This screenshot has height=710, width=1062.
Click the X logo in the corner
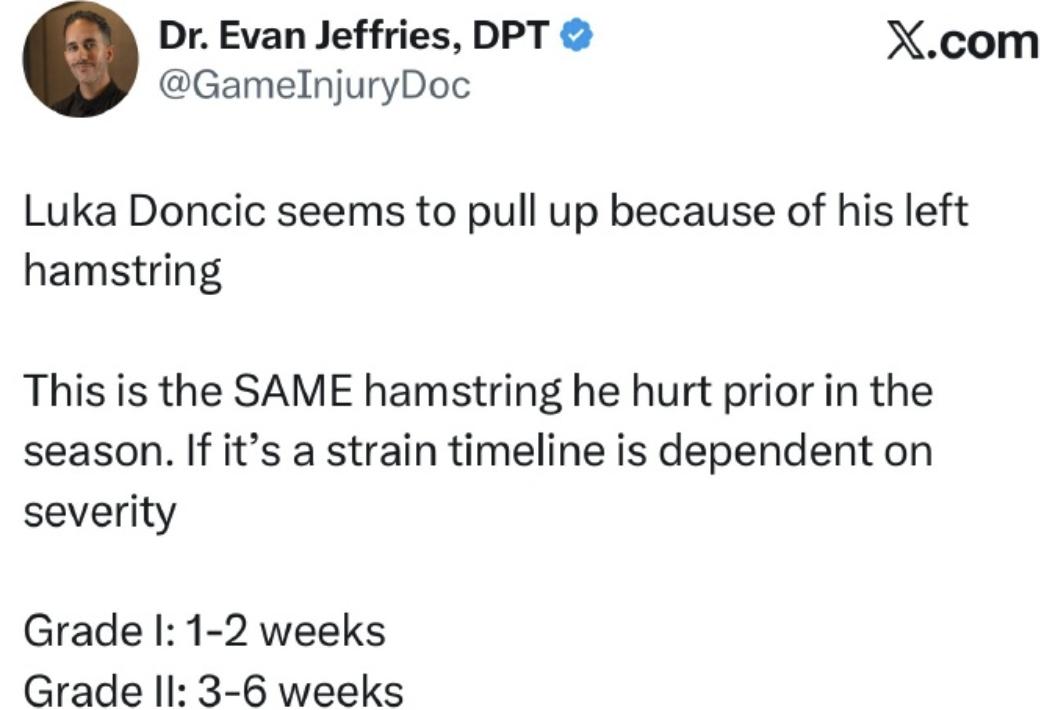(x=911, y=42)
